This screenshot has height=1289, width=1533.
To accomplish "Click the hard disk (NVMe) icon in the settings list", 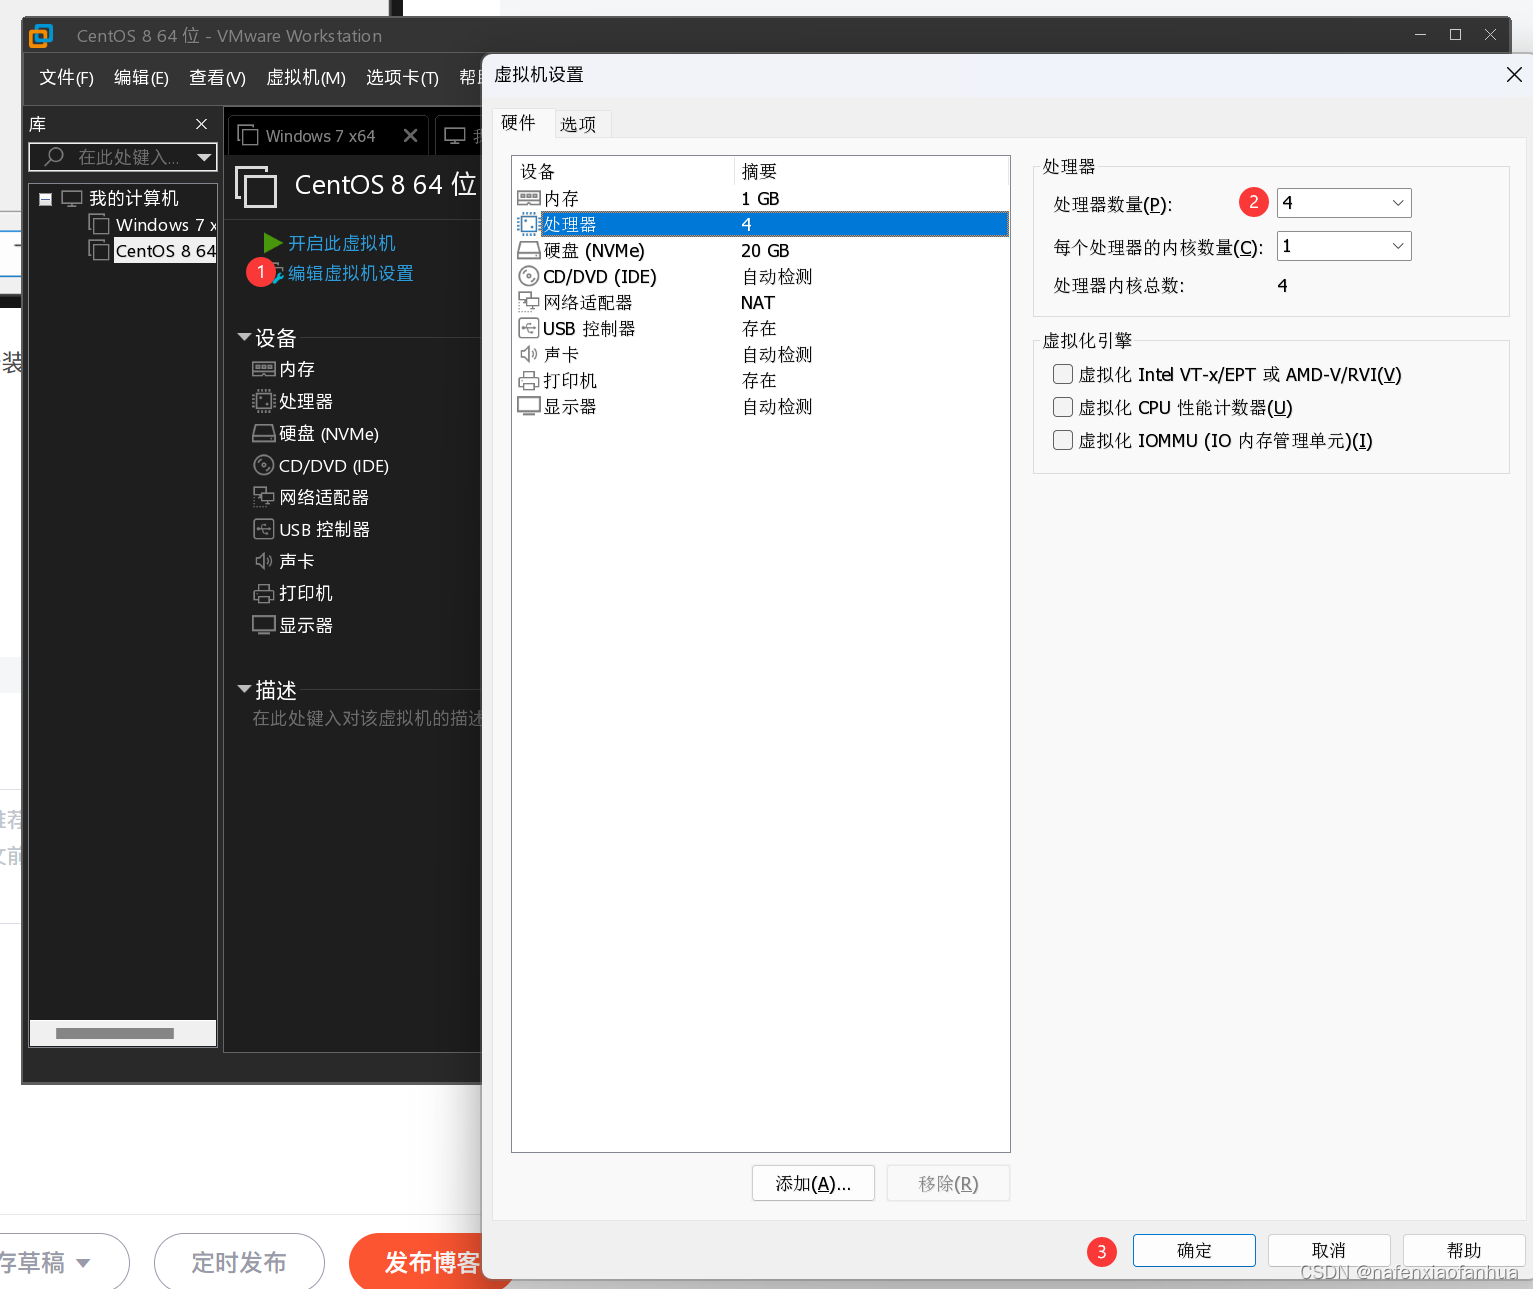I will (529, 250).
